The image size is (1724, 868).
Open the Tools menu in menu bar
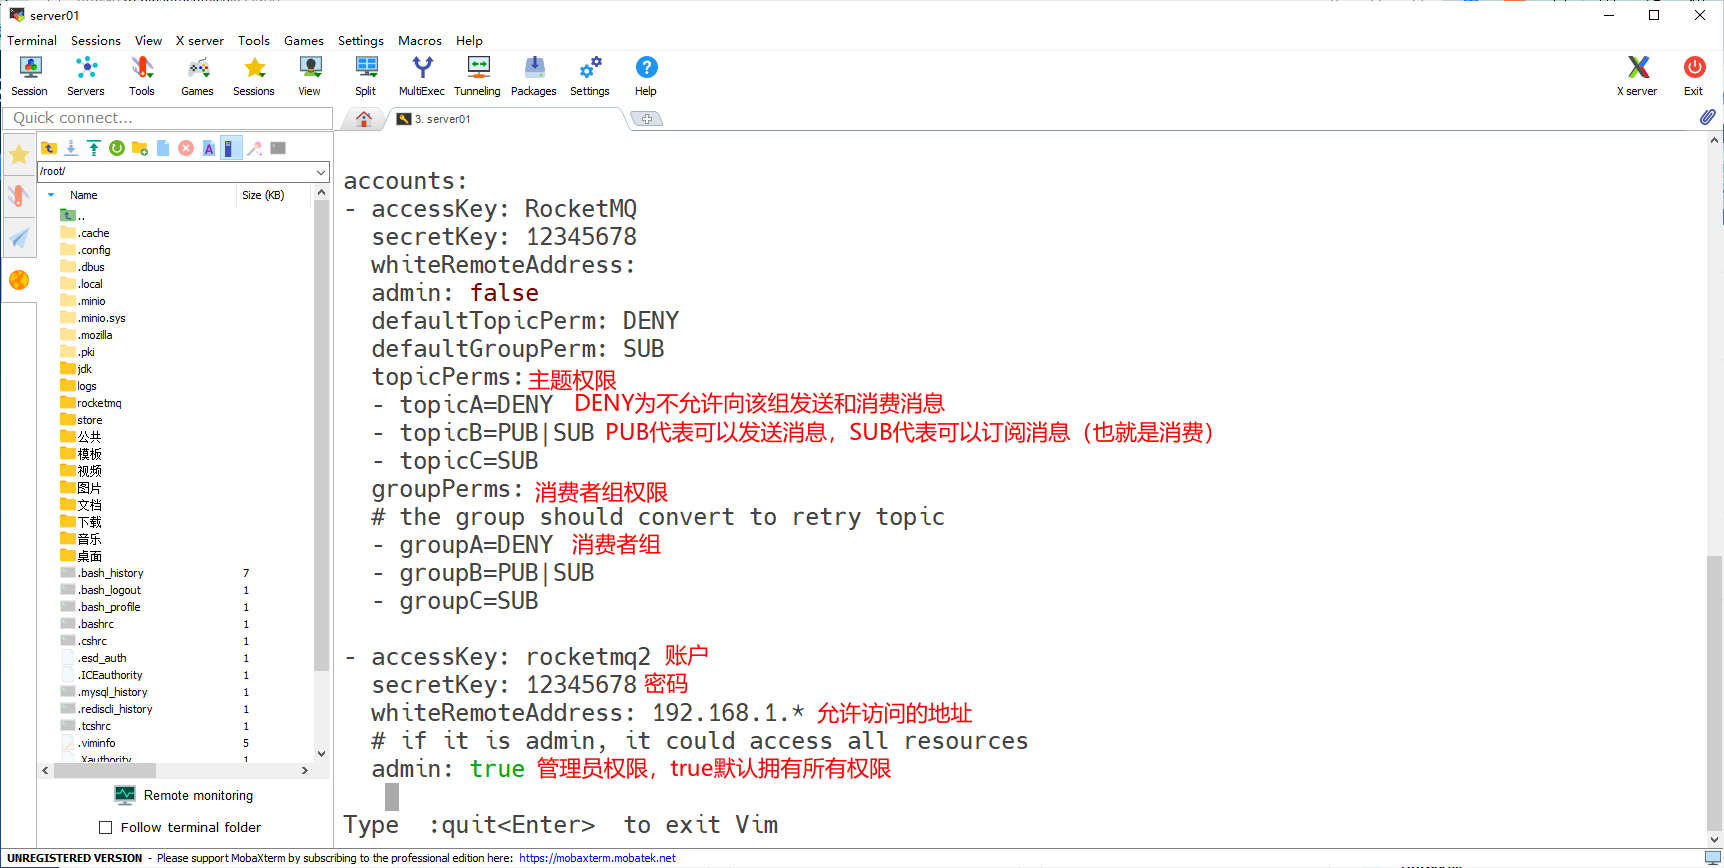click(x=254, y=41)
